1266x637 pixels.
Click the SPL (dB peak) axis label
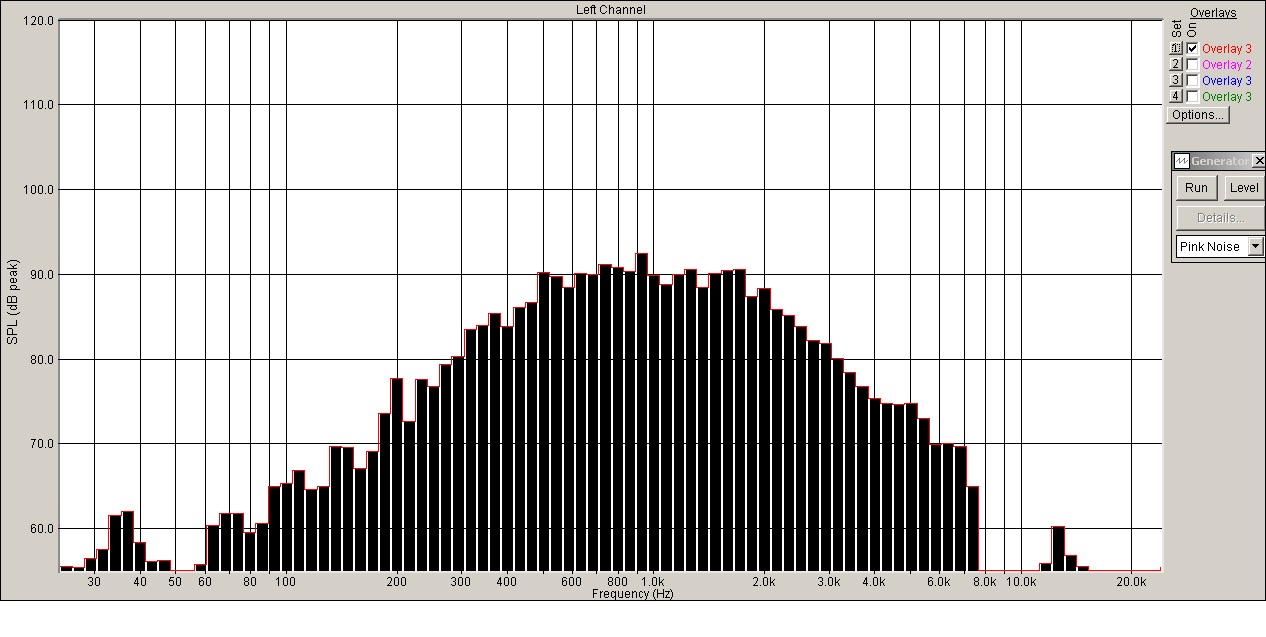pos(12,302)
